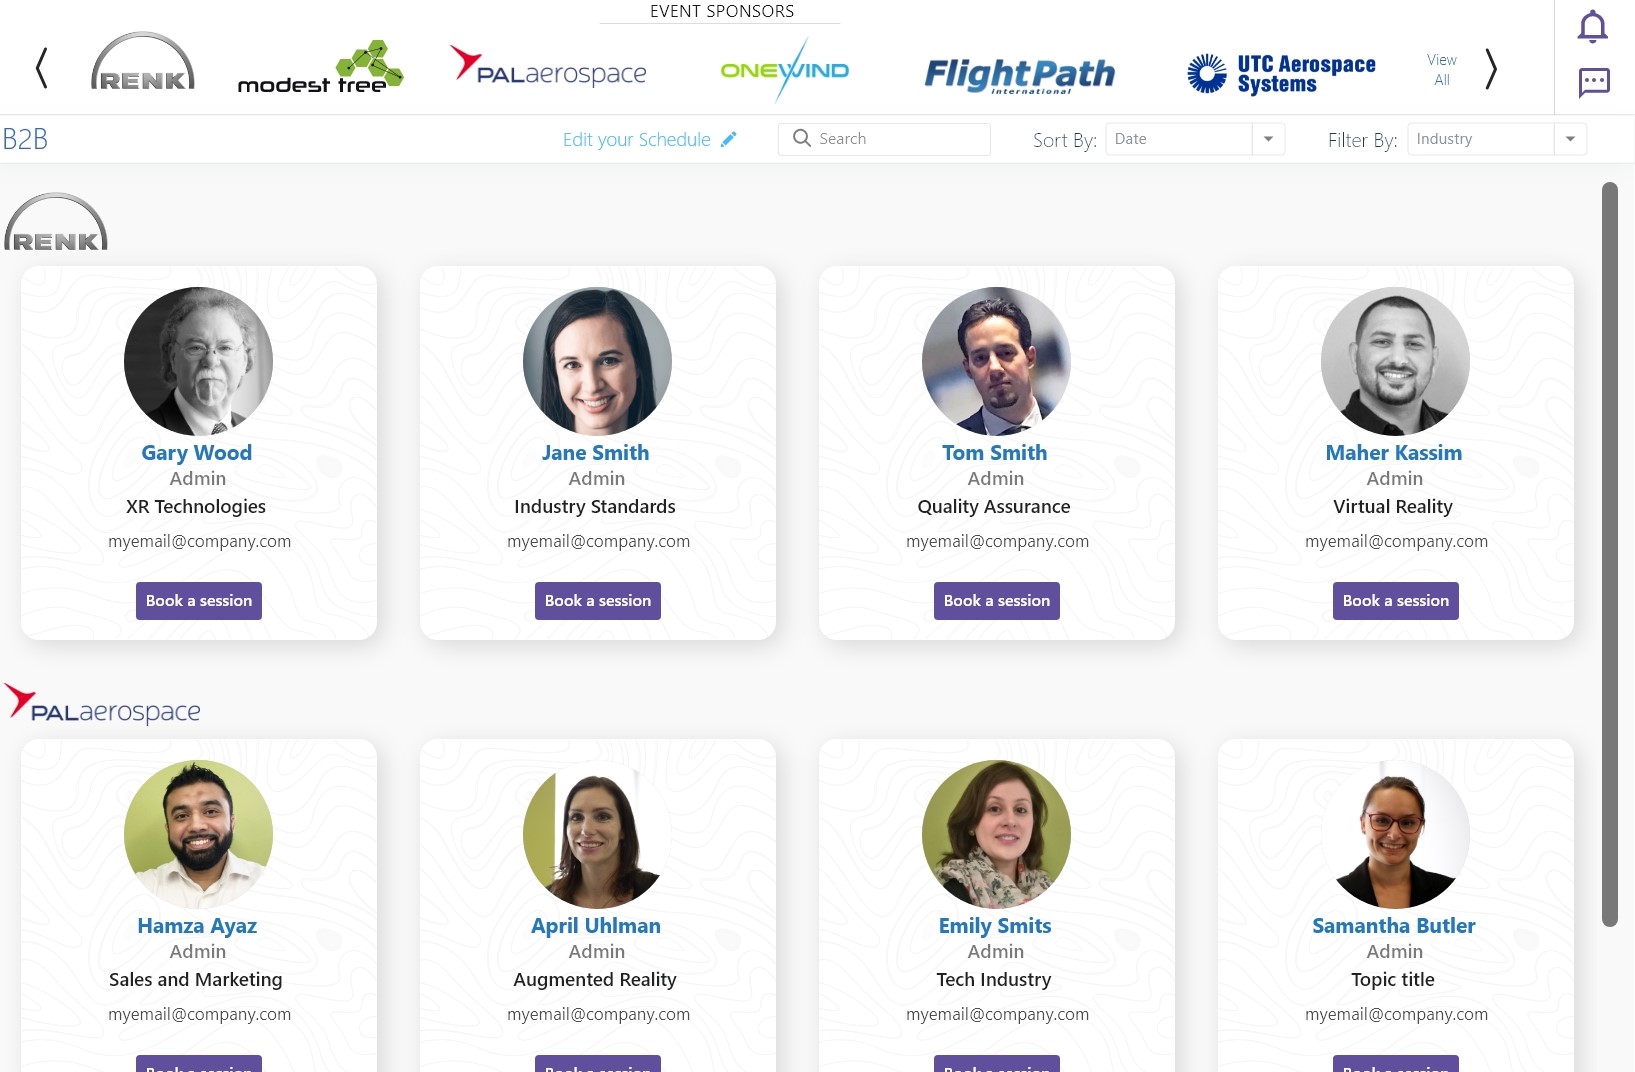1635x1072 pixels.
Task: Expand the Sort By Date dropdown arrow
Action: coord(1268,139)
